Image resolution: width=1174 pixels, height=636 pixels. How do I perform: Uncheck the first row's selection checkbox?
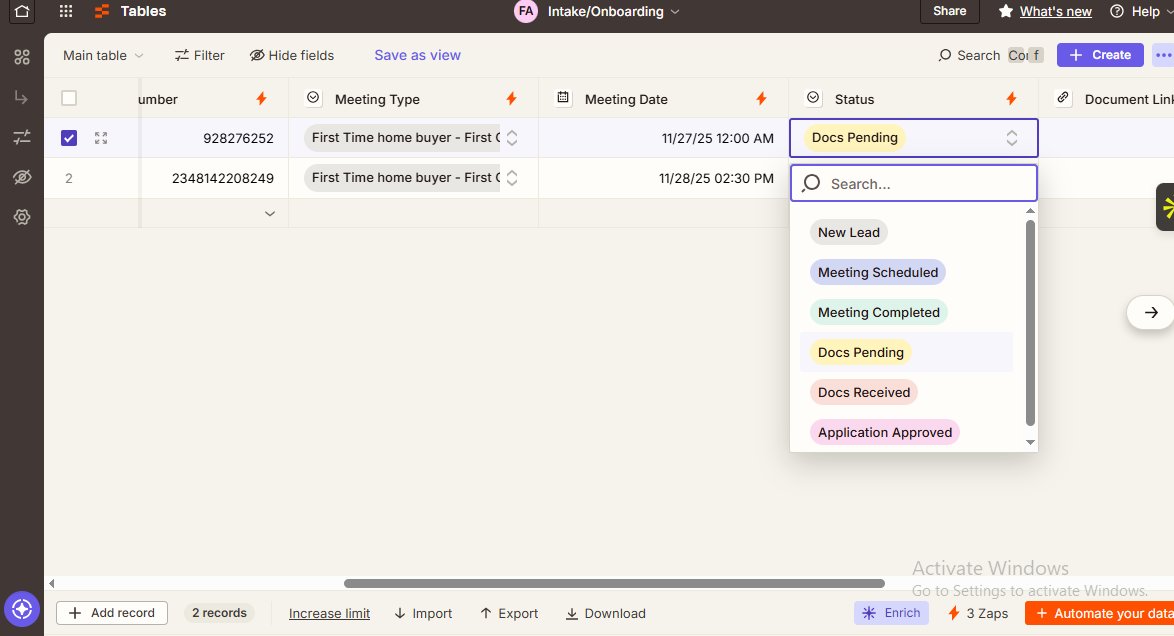[68, 137]
